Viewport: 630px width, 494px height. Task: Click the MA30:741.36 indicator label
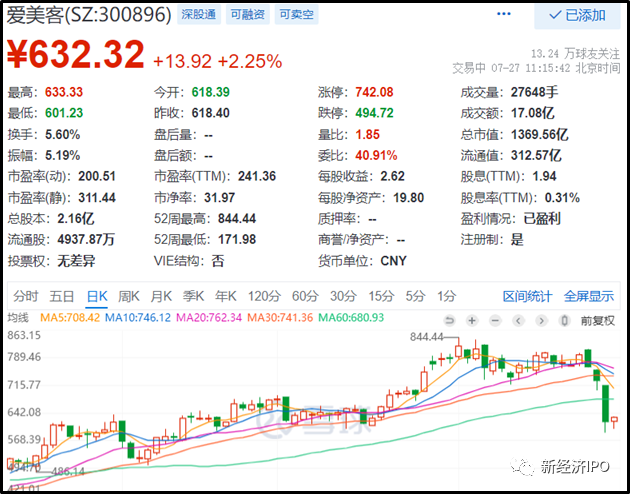280,318
